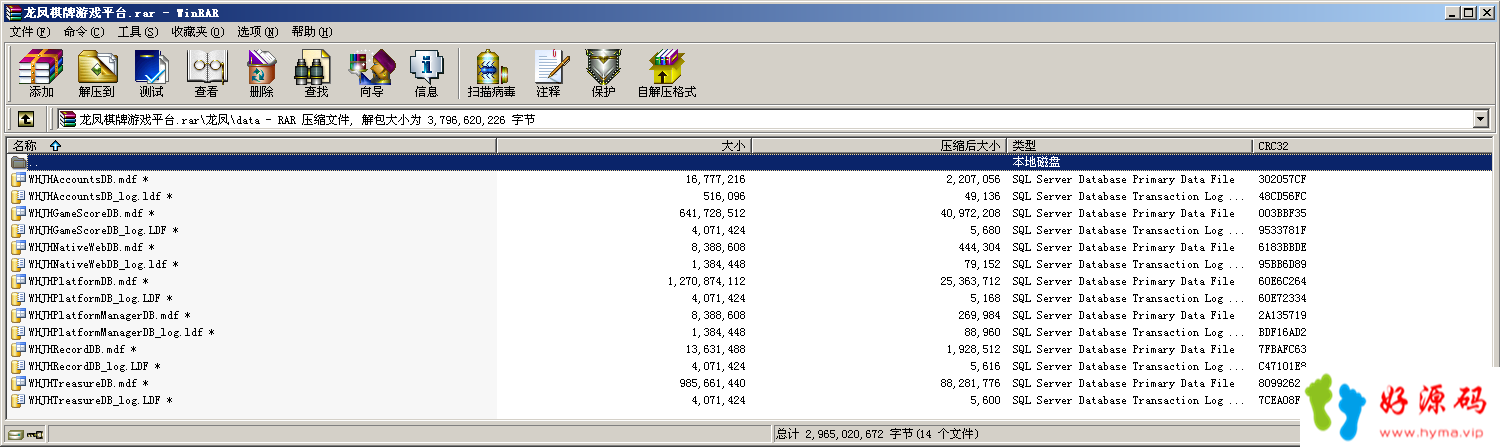Sort by the 大小 (Size) column header
This screenshot has height=447, width=1500.
(x=624, y=146)
